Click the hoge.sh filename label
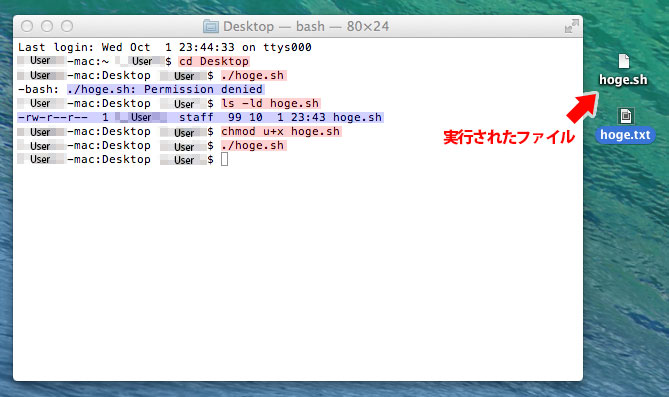 [623, 80]
